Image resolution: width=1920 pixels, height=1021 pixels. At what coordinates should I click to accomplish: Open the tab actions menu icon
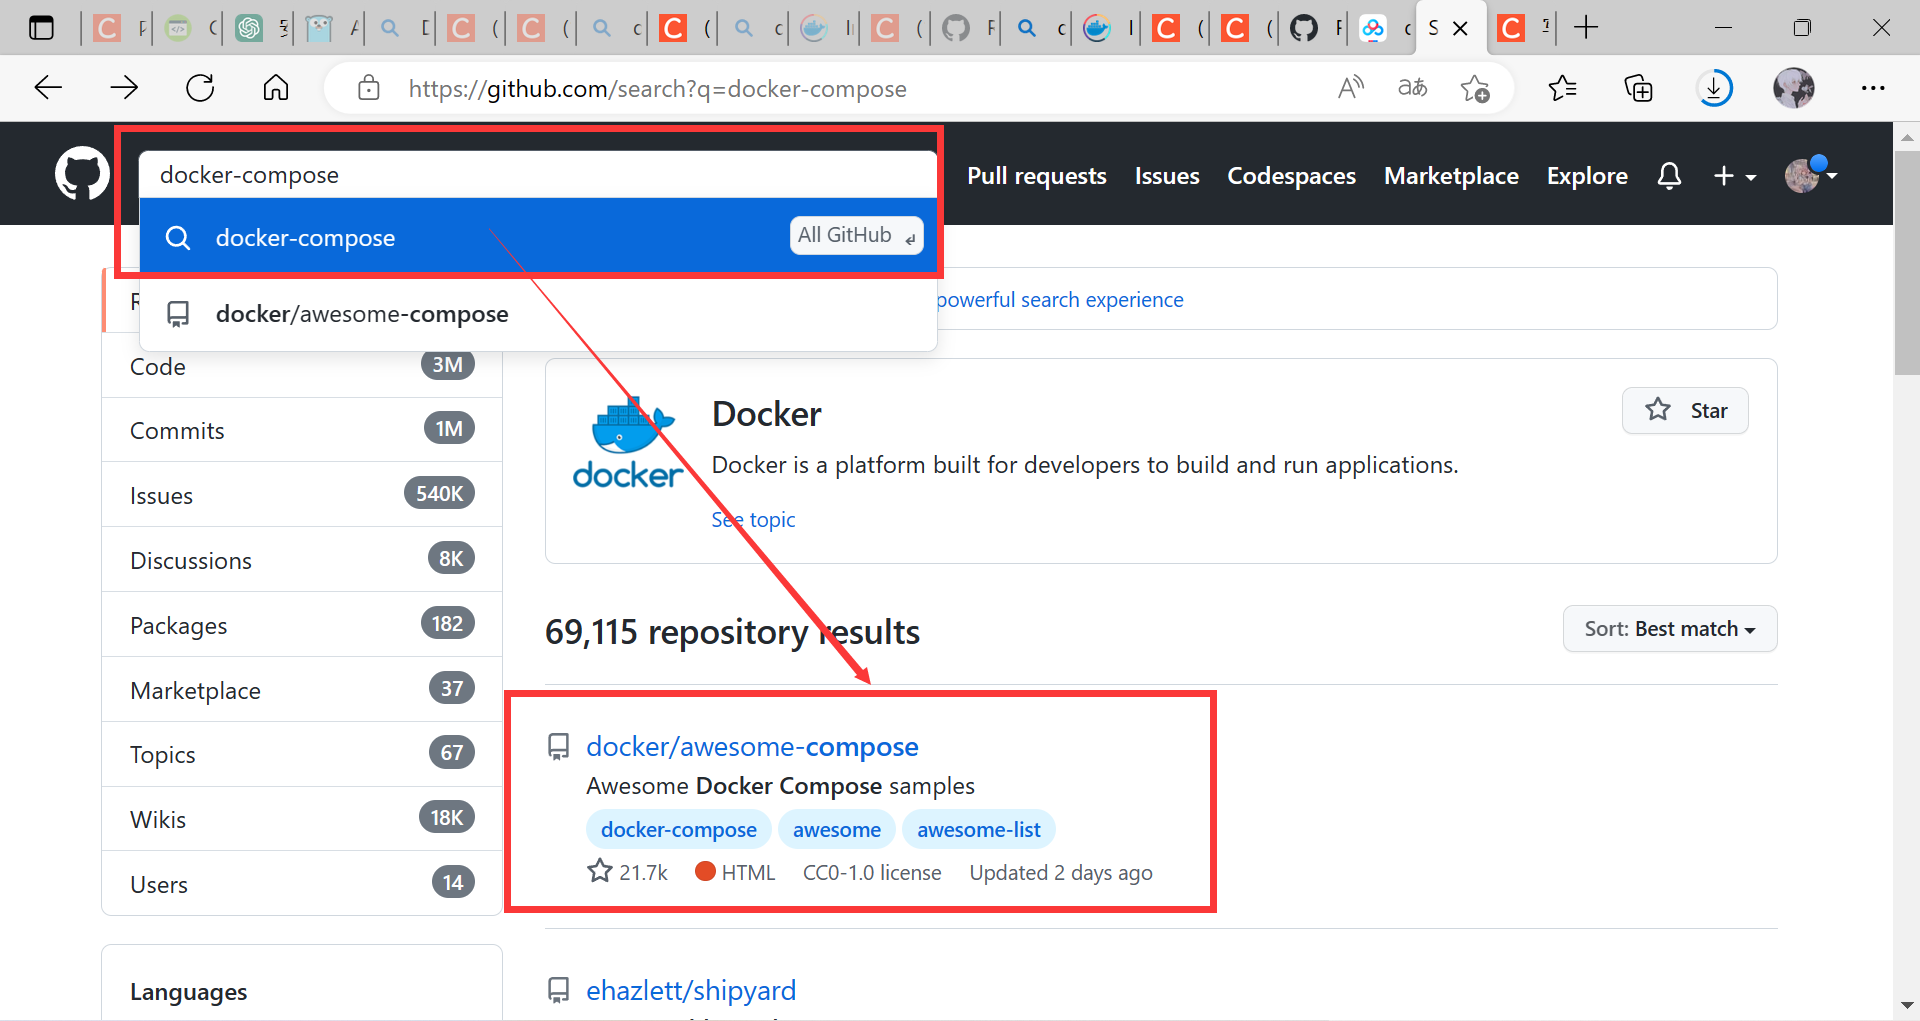41,28
